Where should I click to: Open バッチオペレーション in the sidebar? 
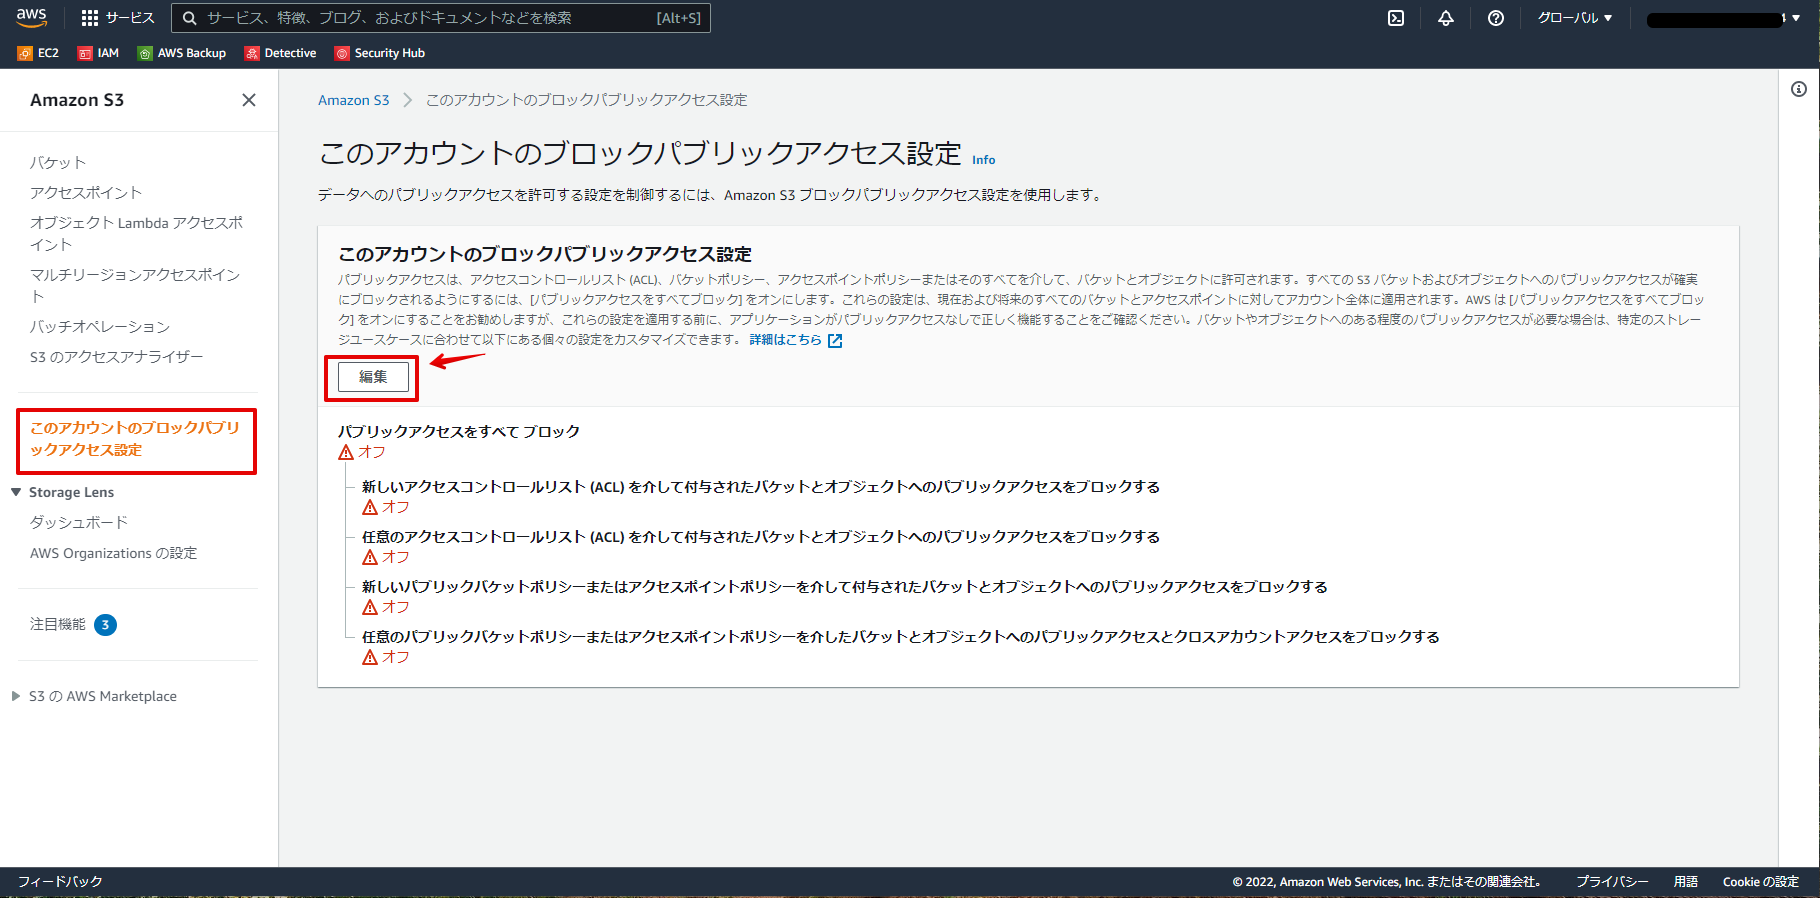[x=100, y=326]
